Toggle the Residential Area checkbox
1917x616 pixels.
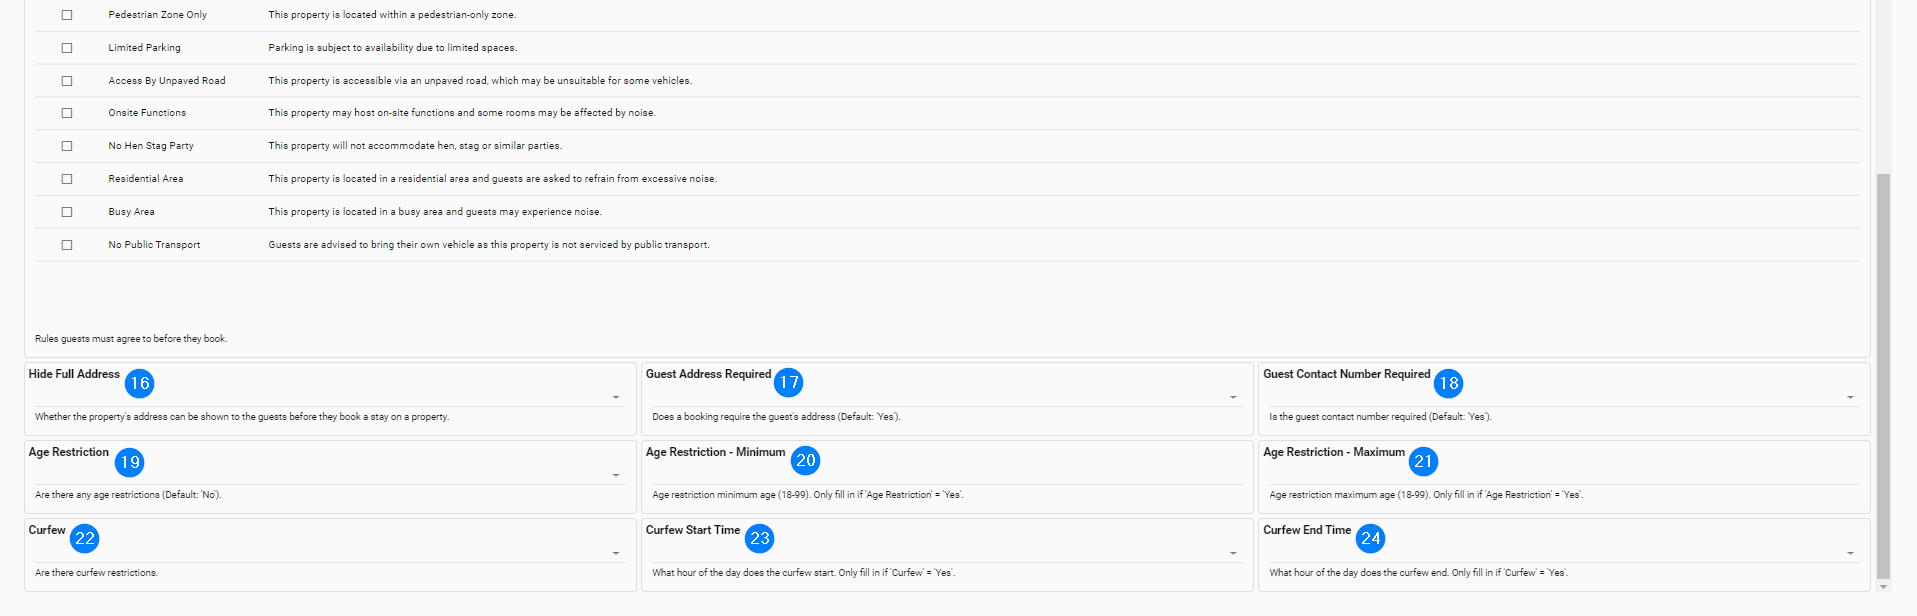coord(67,179)
